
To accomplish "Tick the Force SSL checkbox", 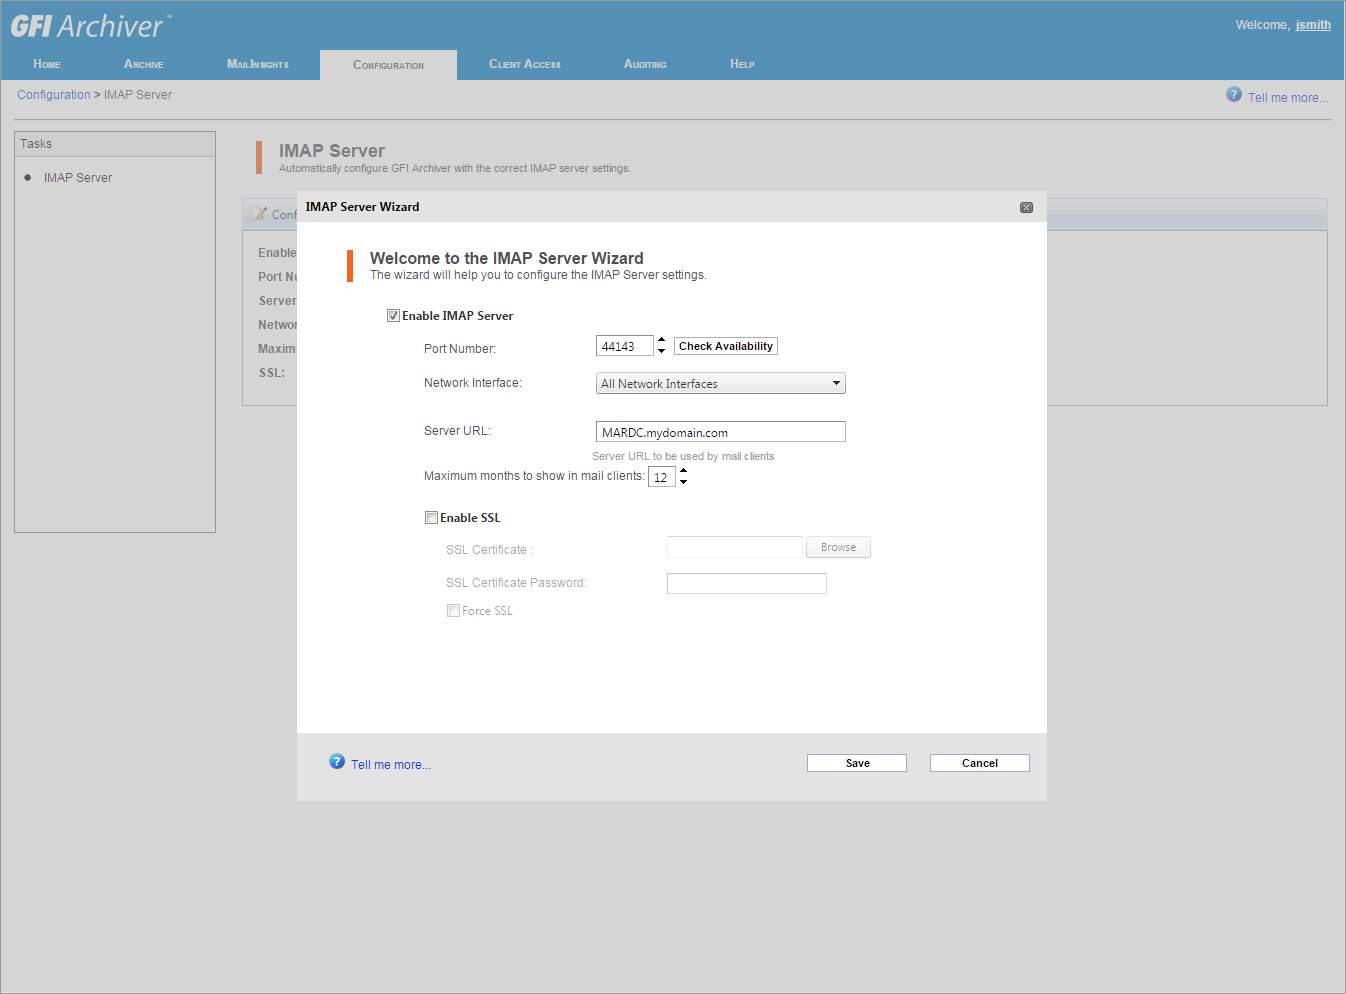I will pos(453,611).
